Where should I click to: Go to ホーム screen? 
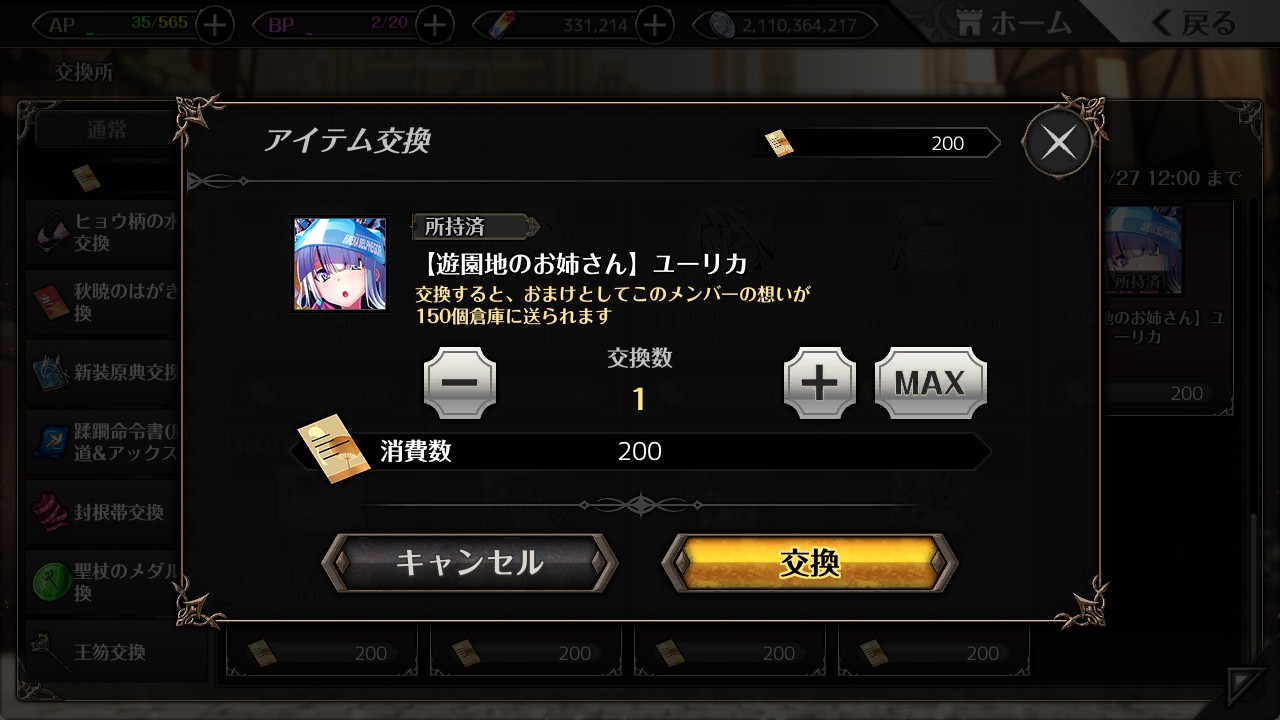click(1015, 23)
